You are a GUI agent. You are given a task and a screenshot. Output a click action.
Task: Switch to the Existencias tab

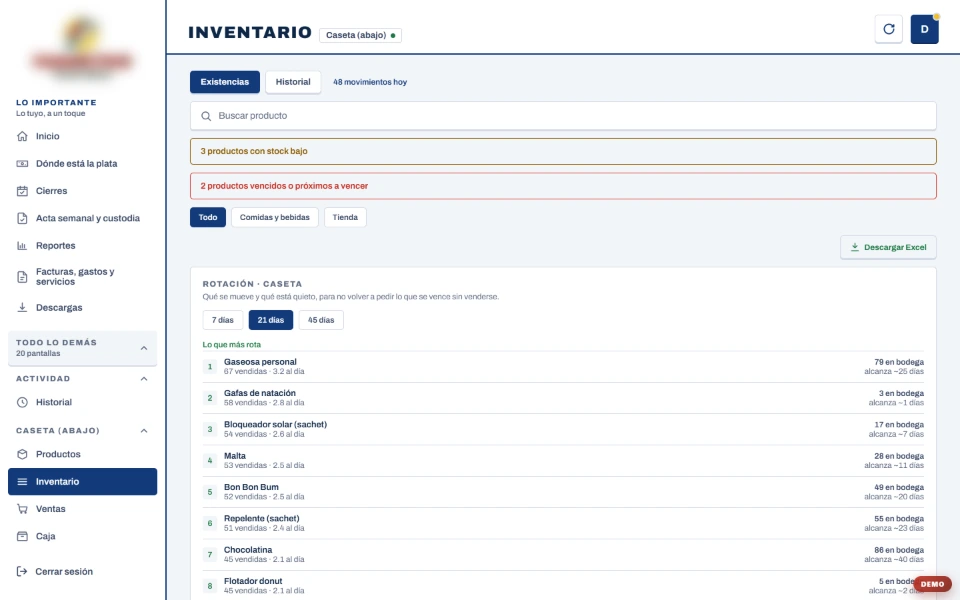click(225, 82)
